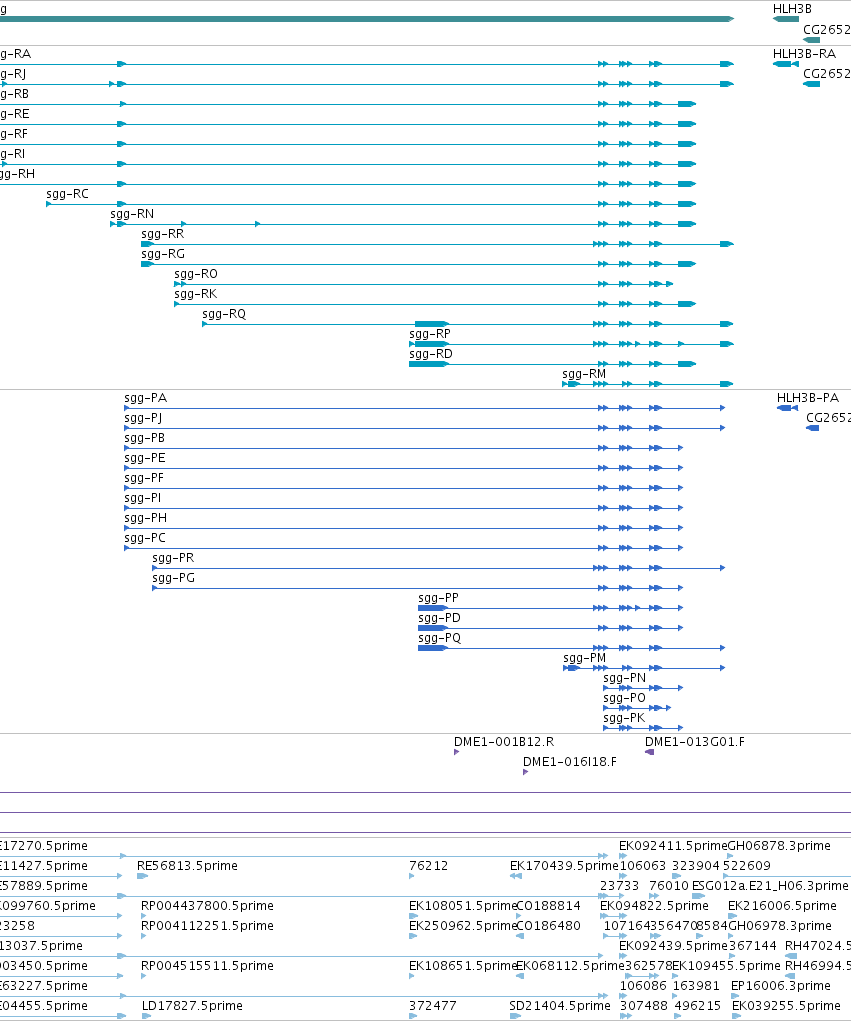Select the LD17827.5prime EST label
This screenshot has height=1021, width=851.
pyautogui.click(x=192, y=1006)
